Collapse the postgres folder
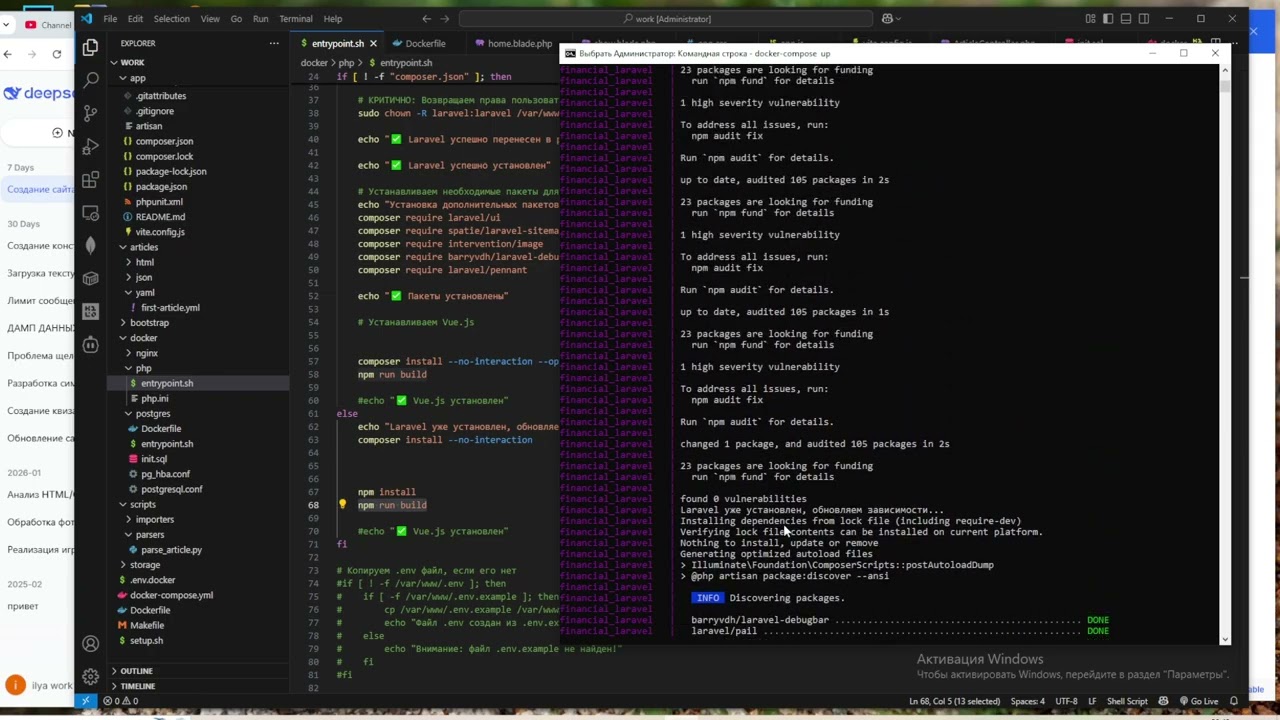Viewport: 1280px width, 720px height. click(153, 413)
